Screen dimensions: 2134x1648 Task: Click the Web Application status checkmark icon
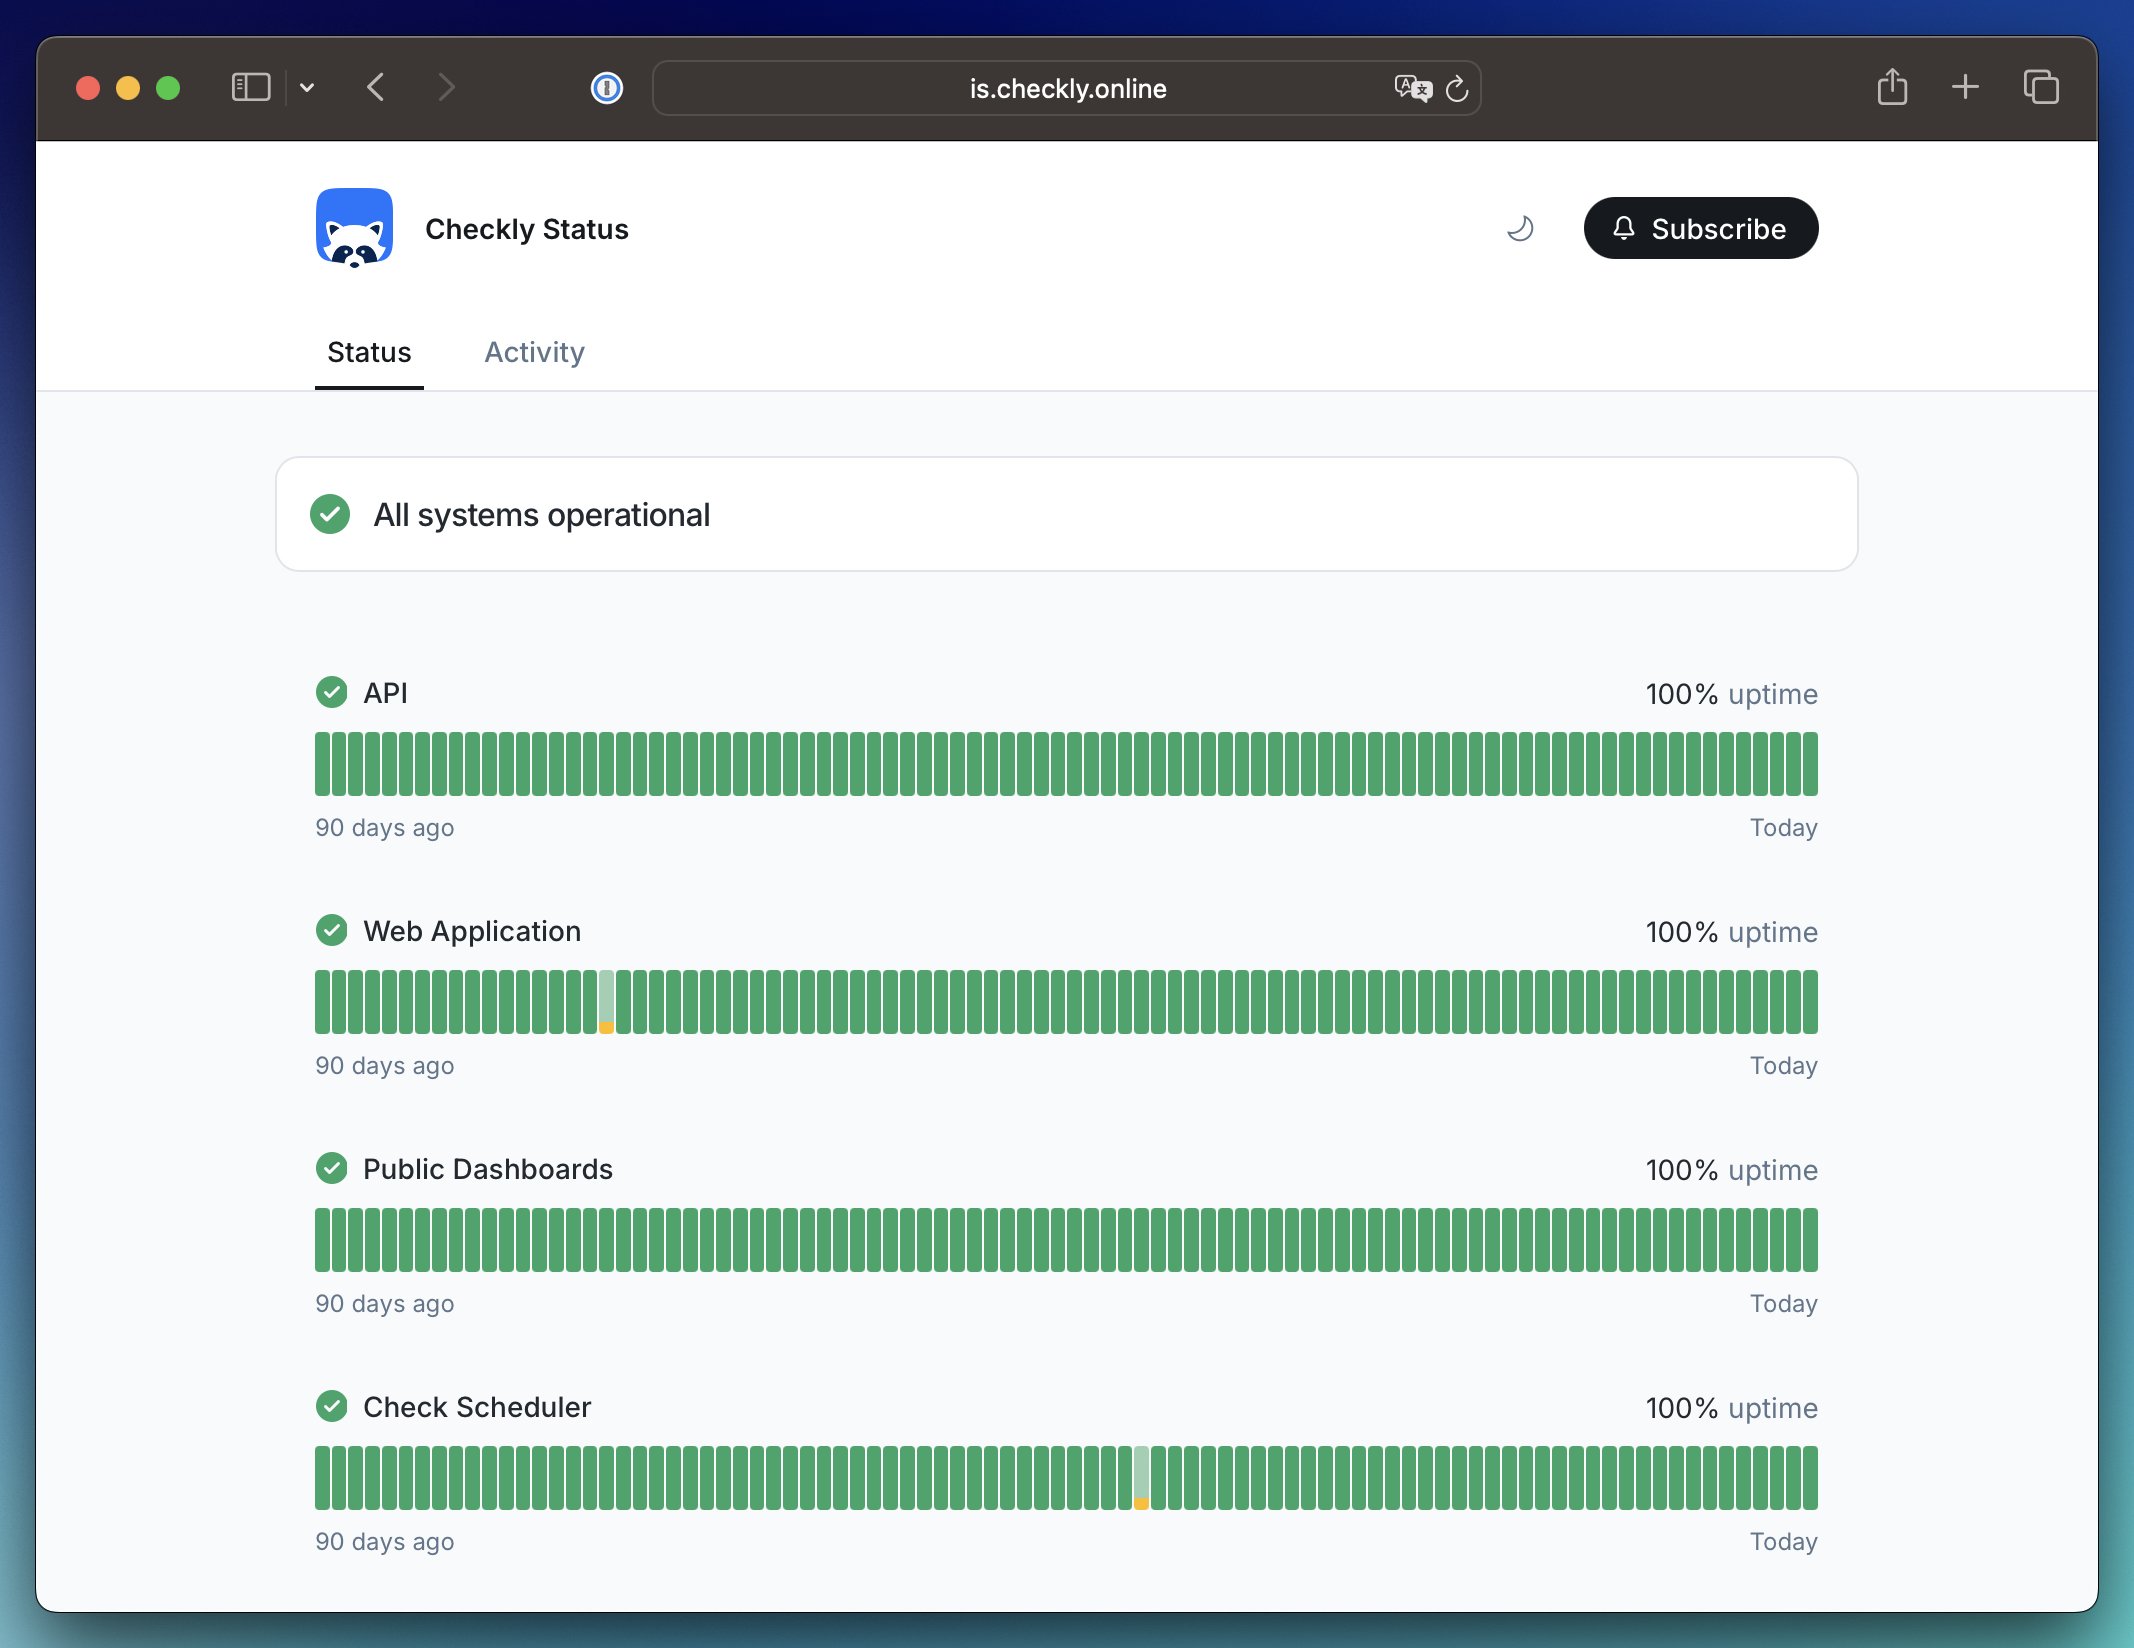tap(331, 930)
